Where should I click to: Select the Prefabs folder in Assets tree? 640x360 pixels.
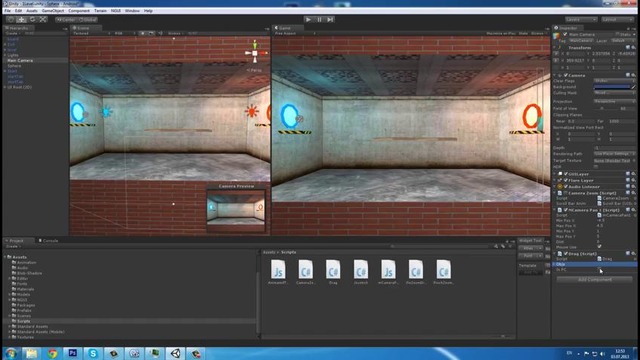pyautogui.click(x=24, y=311)
